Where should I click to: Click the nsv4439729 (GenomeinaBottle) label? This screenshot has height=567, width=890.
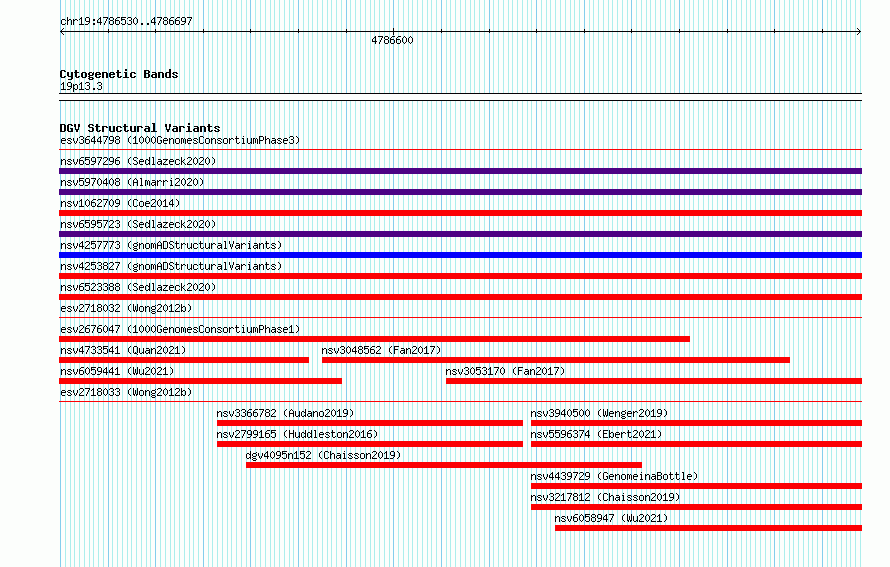(614, 476)
